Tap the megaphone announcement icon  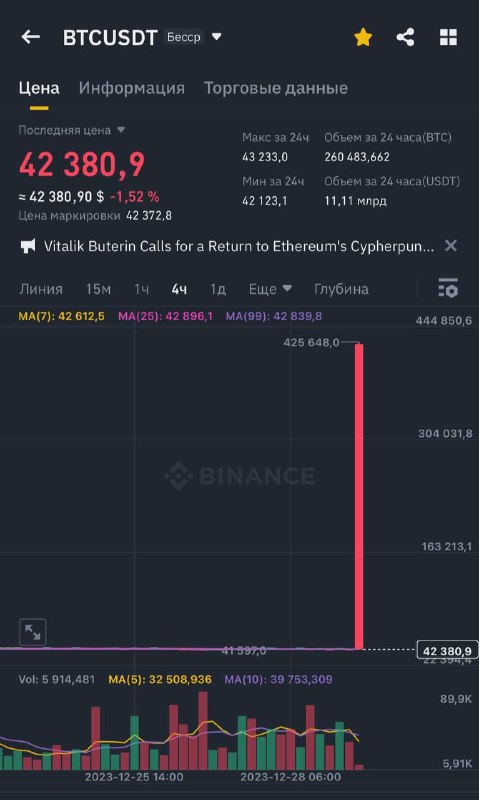tap(28, 246)
